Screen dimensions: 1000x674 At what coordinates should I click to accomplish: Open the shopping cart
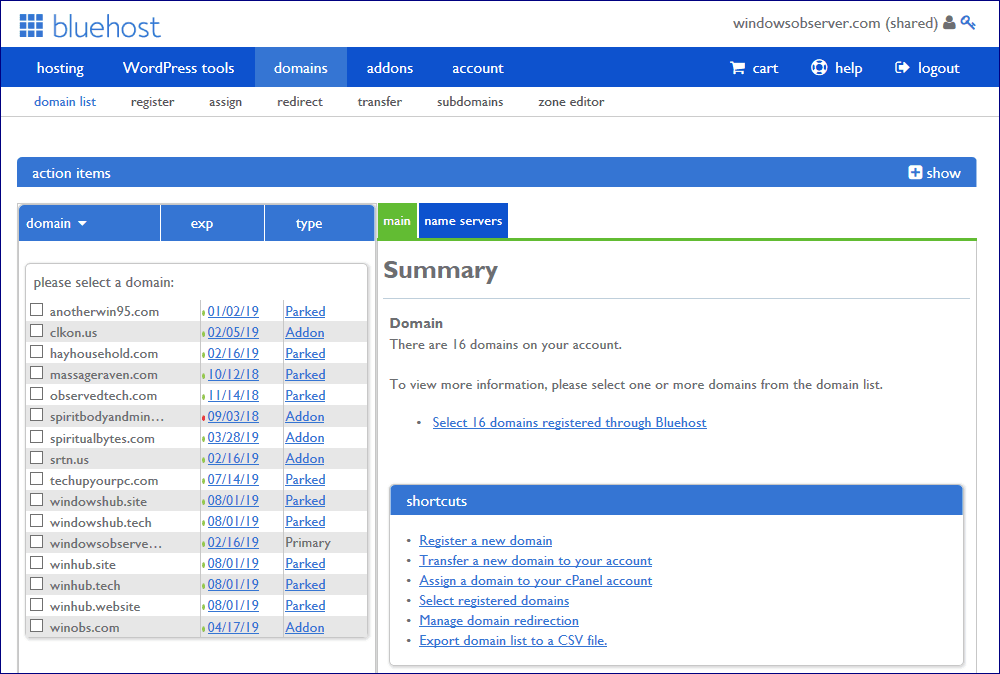point(754,68)
